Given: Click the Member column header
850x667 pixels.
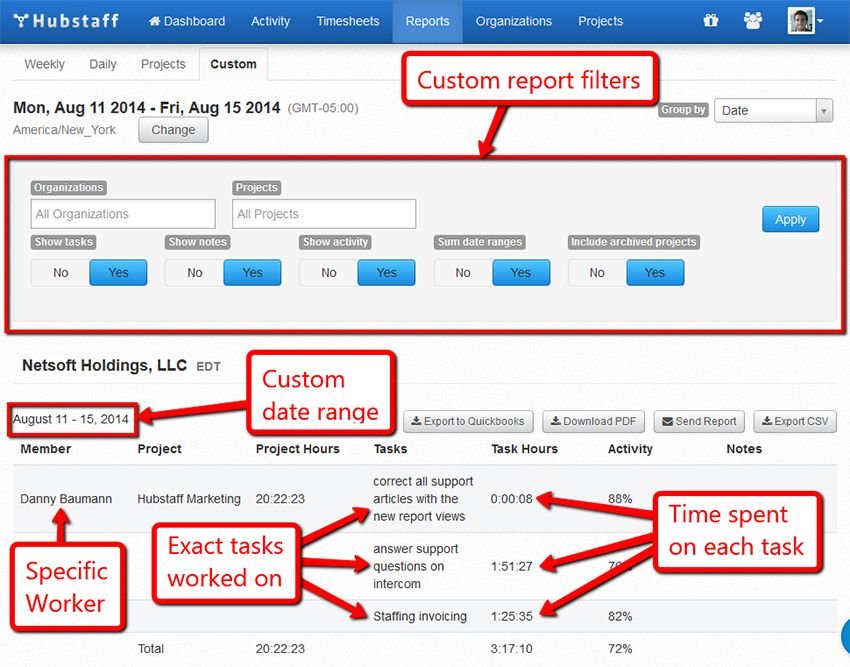Looking at the screenshot, I should pos(46,449).
